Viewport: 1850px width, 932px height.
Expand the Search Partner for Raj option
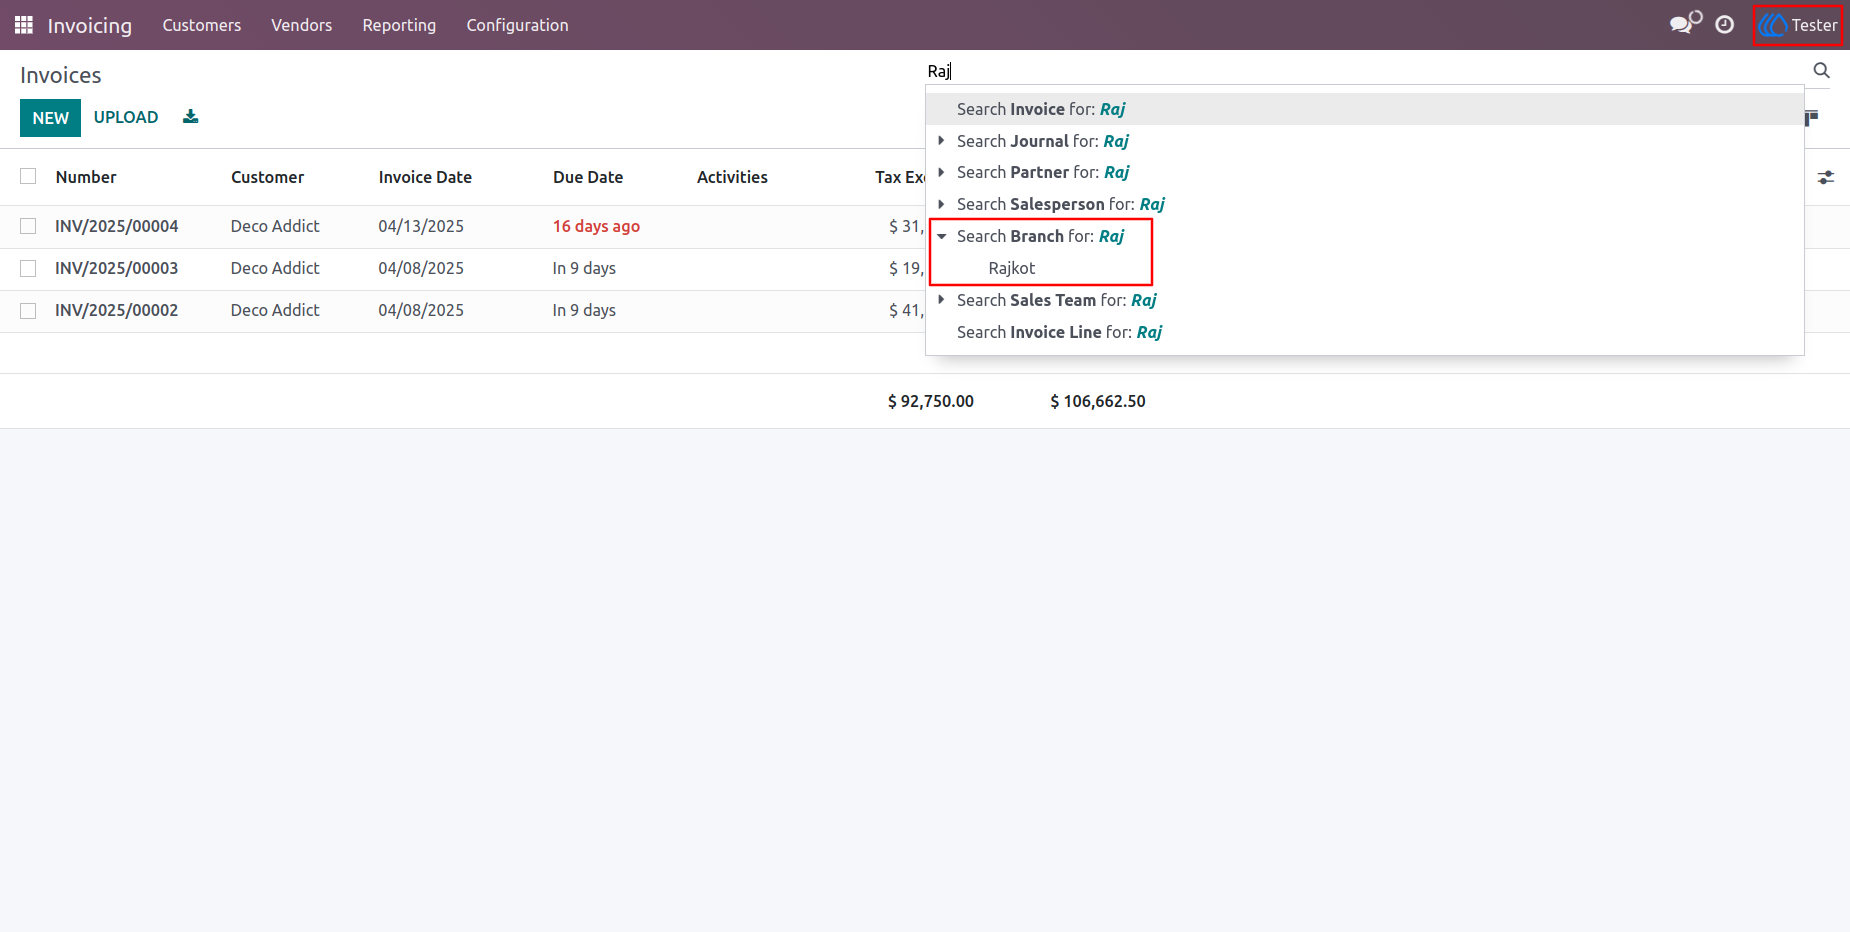tap(941, 172)
